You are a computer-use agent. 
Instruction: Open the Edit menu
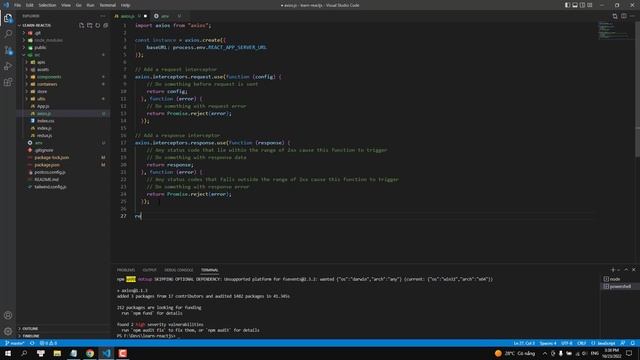point(30,5)
